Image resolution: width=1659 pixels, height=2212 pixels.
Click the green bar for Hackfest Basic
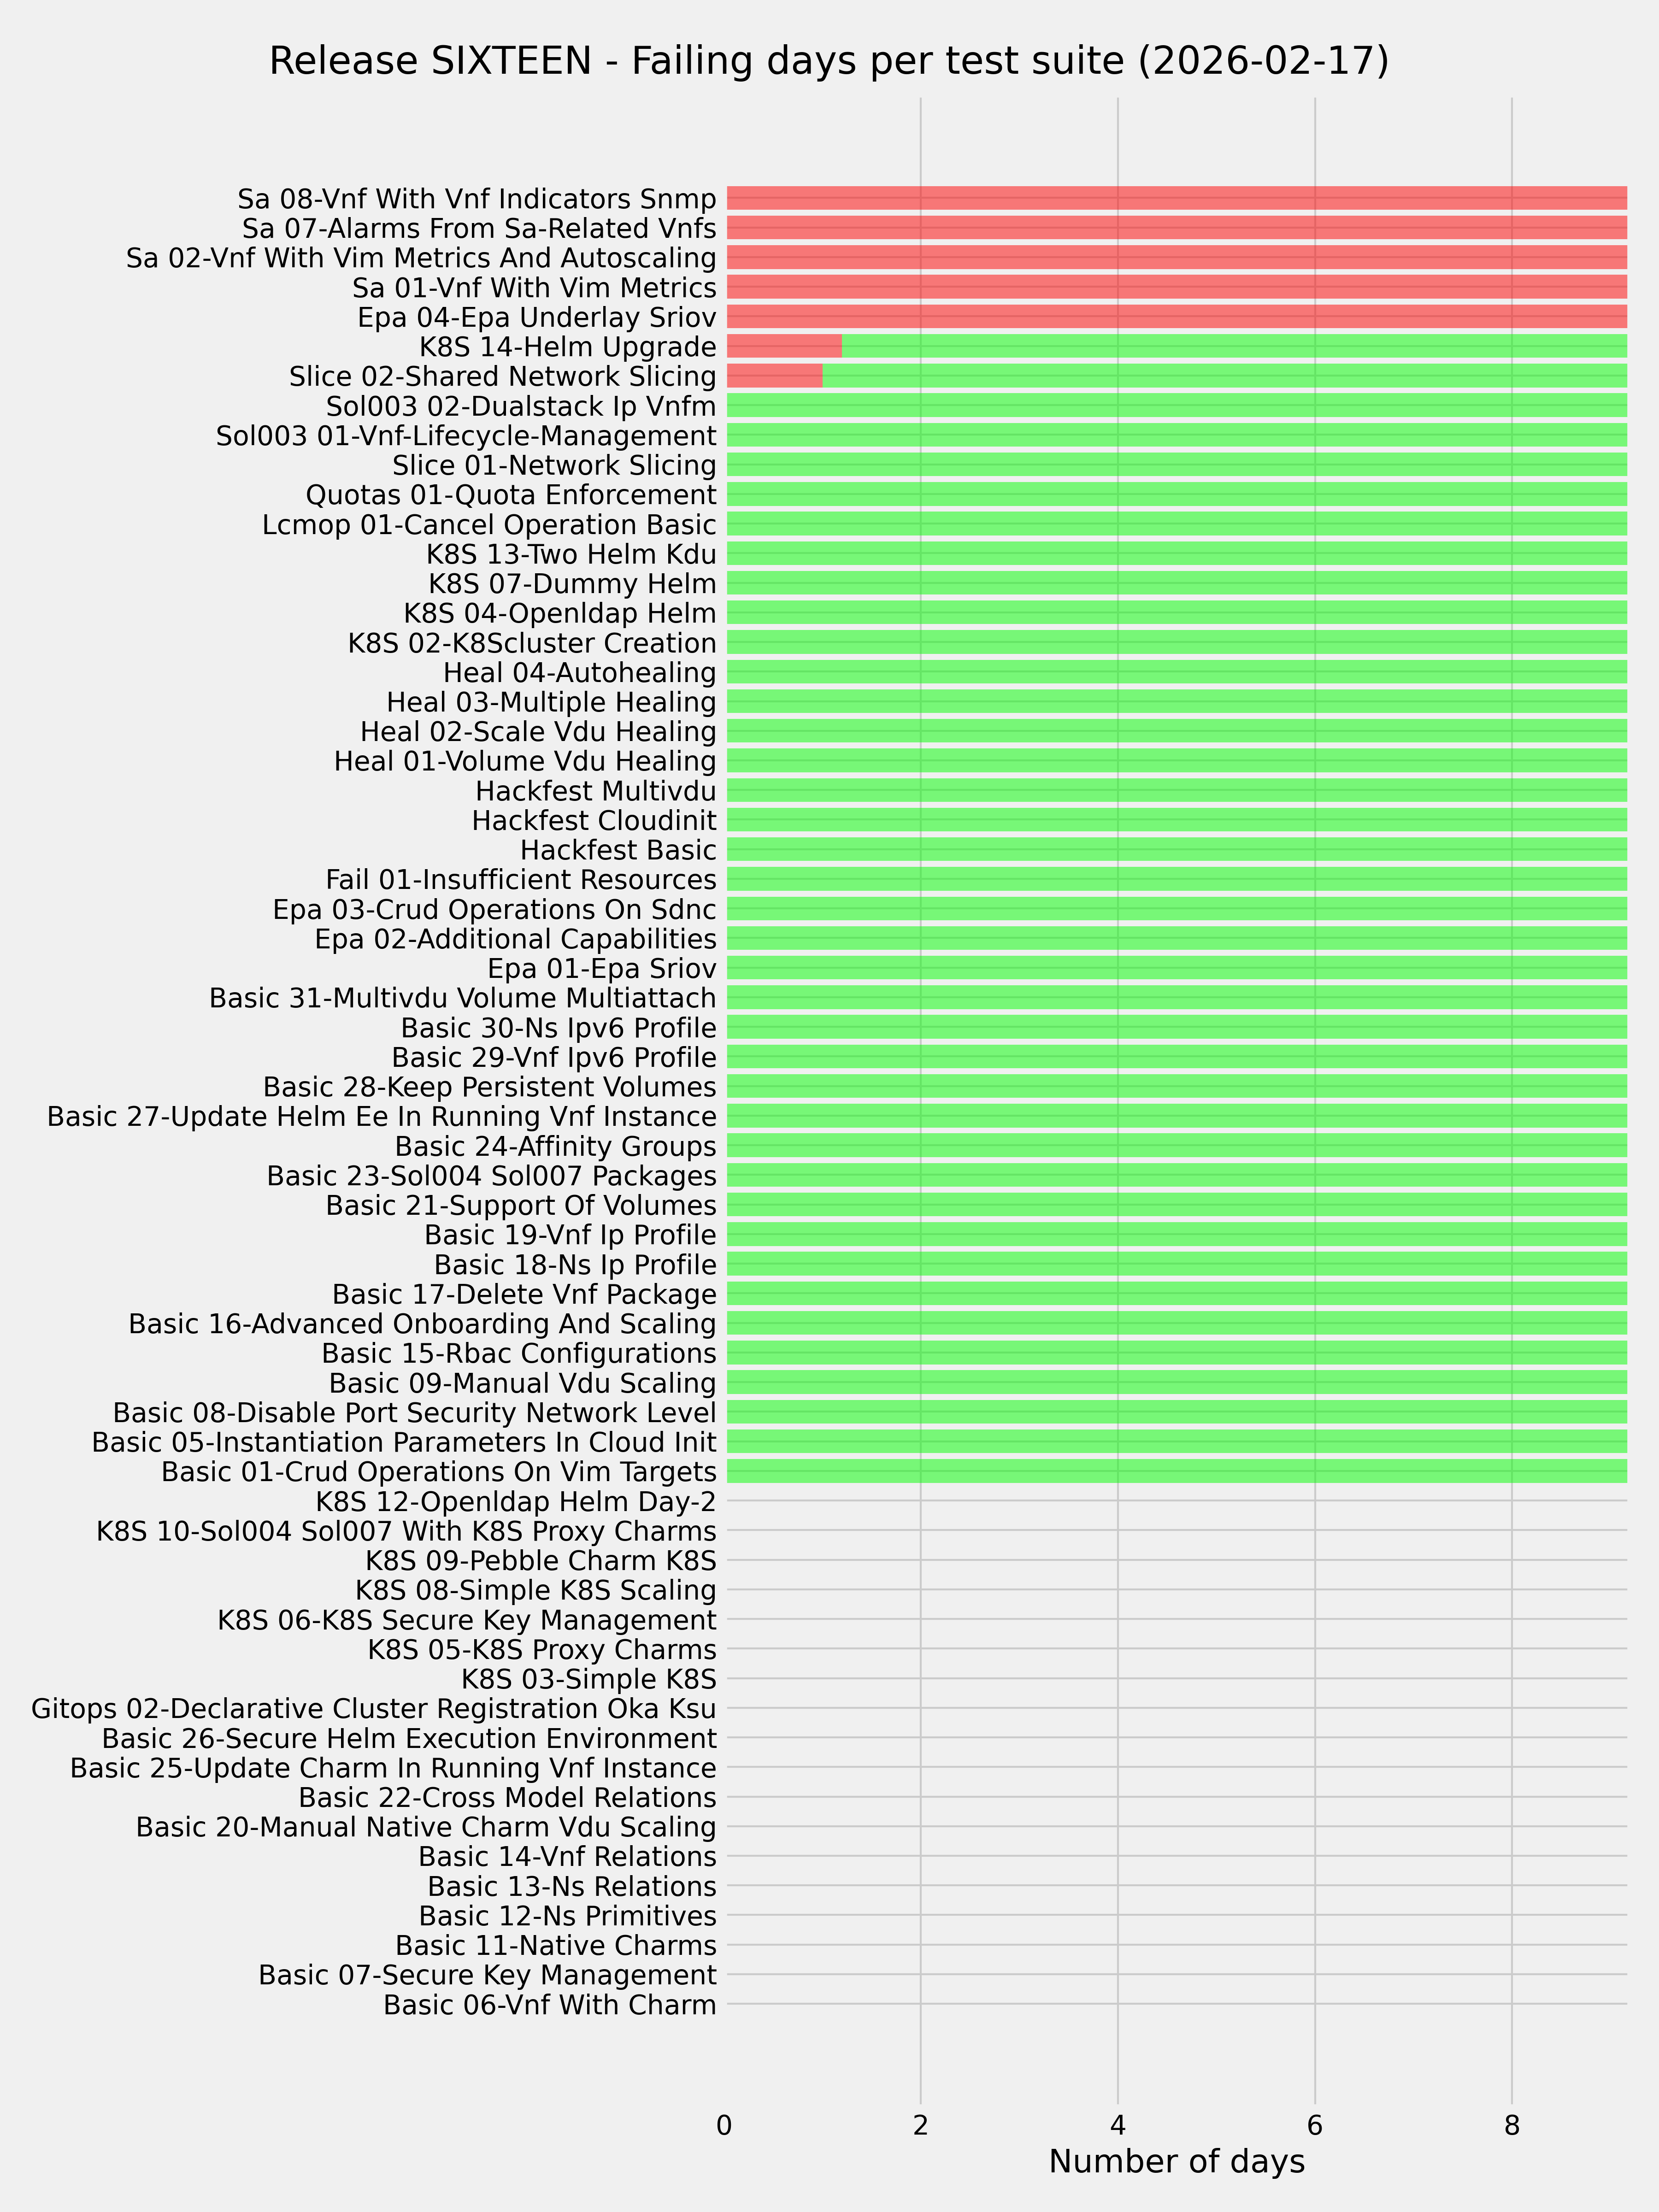coord(1176,850)
